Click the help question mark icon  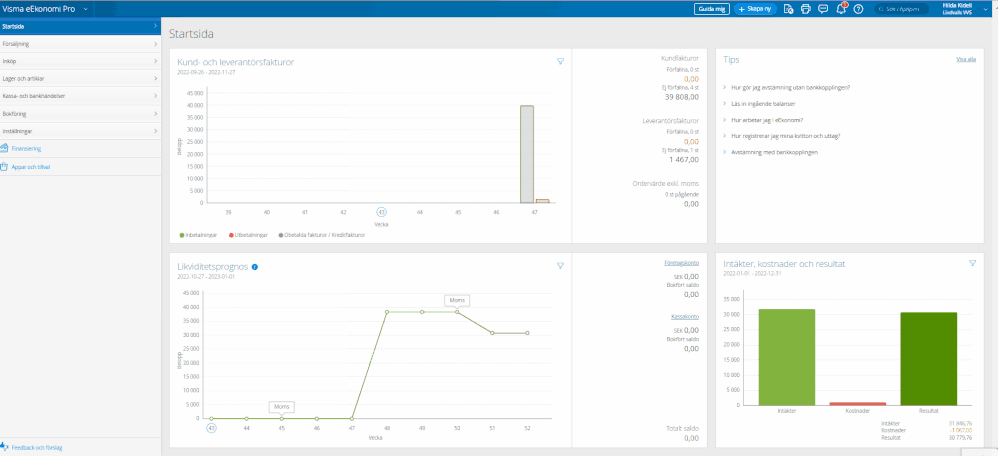coord(858,9)
